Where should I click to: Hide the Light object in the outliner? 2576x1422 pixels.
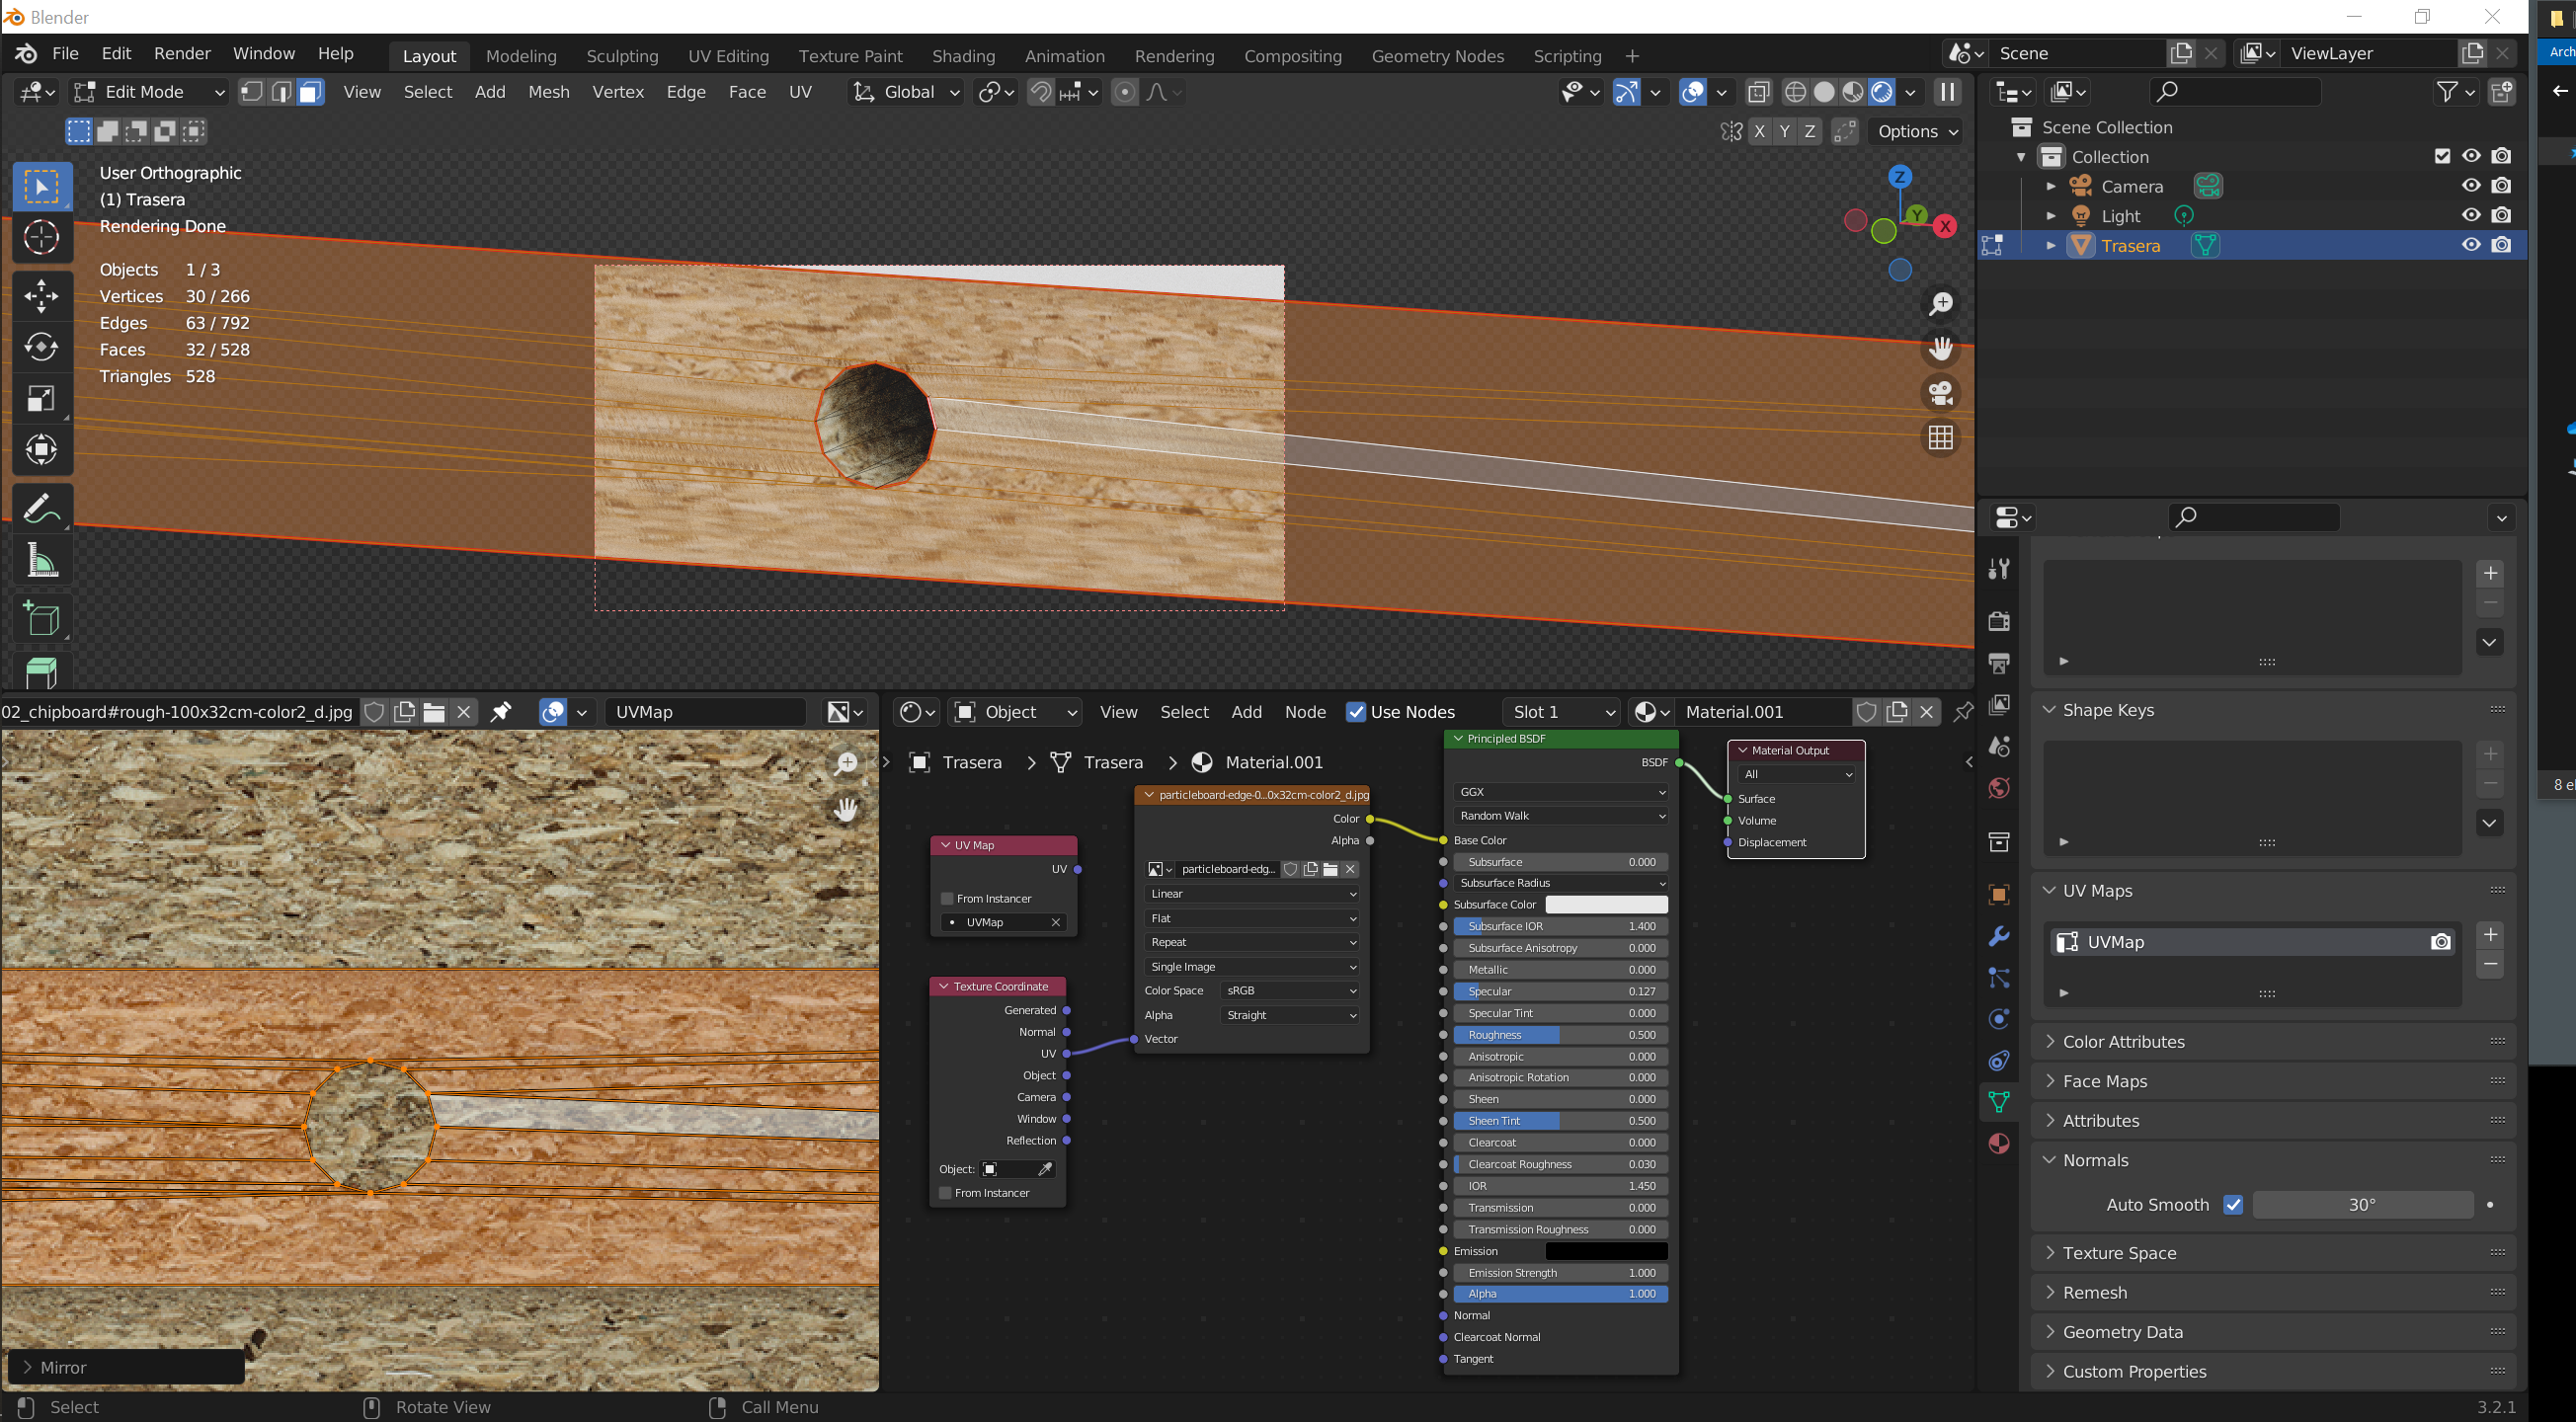[2470, 215]
